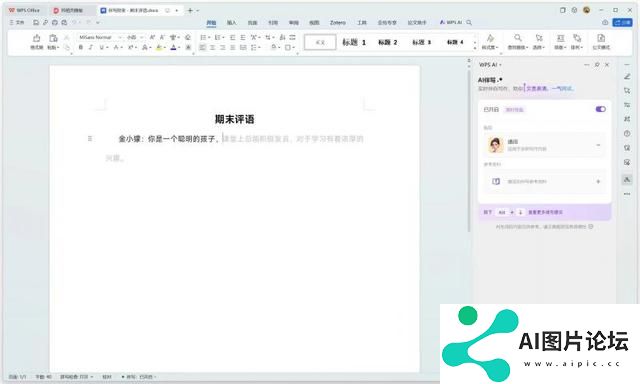This screenshot has width=640, height=384.
Task: Center align the paragraph
Action: coord(213,48)
